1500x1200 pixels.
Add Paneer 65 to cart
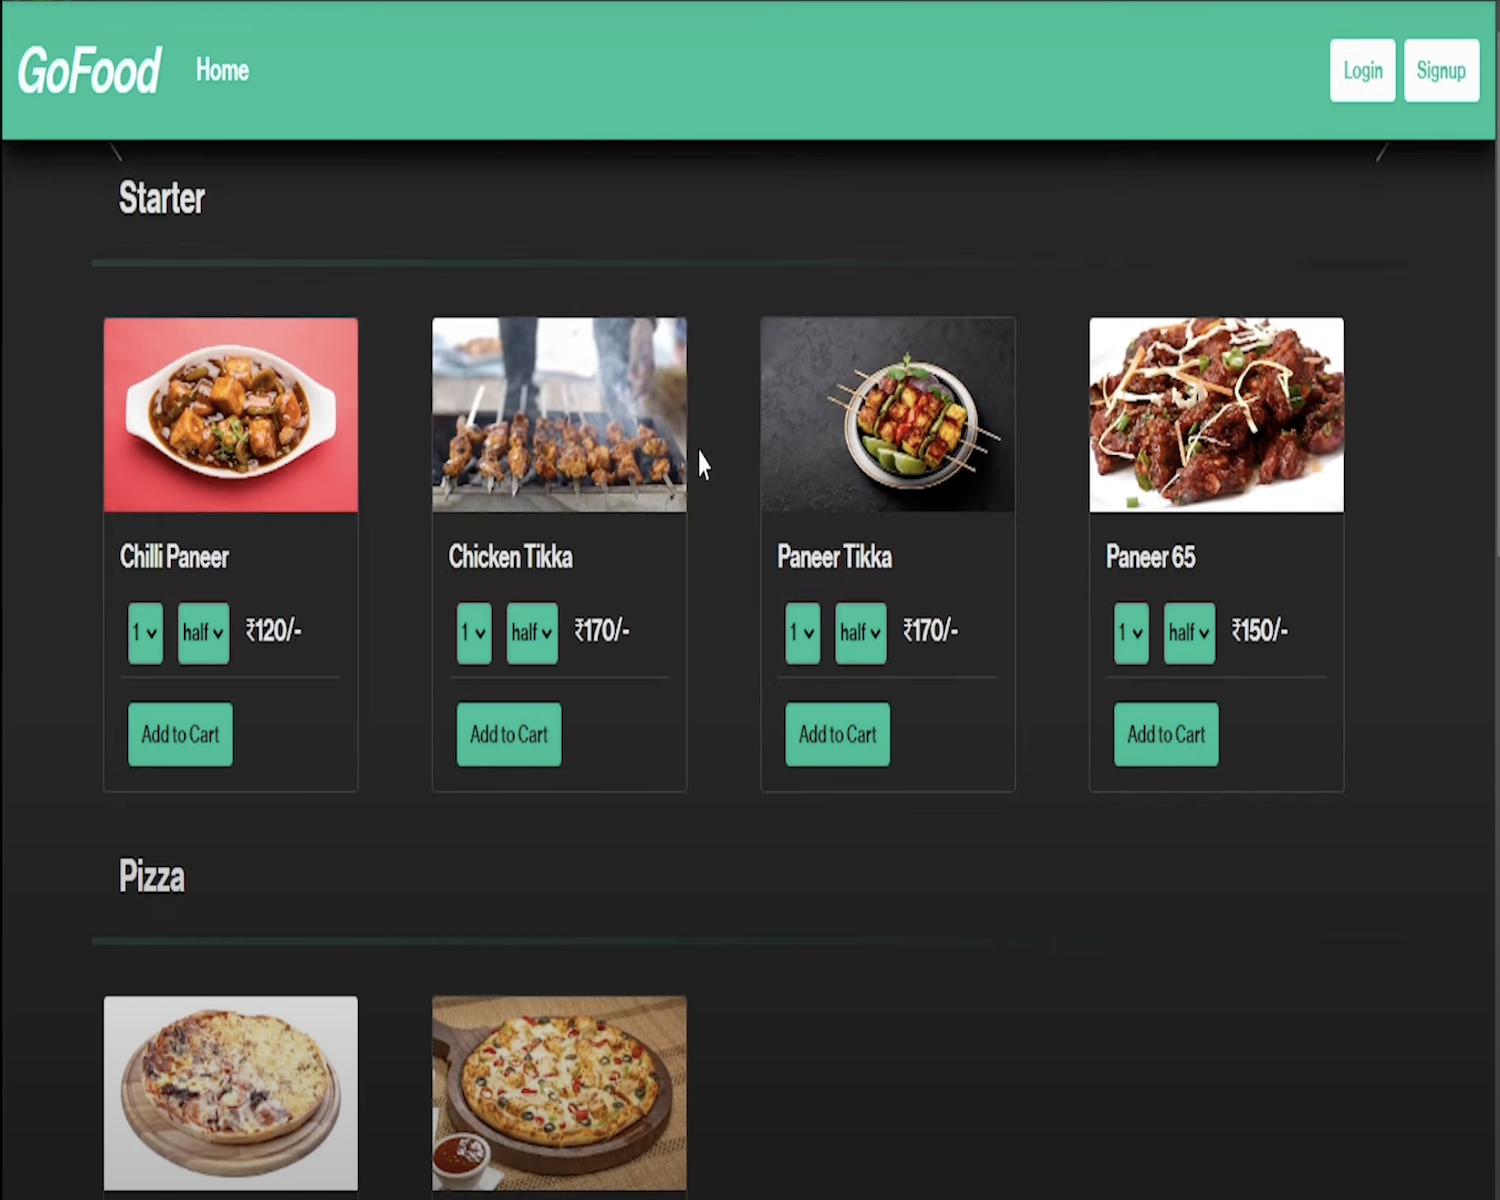(x=1166, y=734)
